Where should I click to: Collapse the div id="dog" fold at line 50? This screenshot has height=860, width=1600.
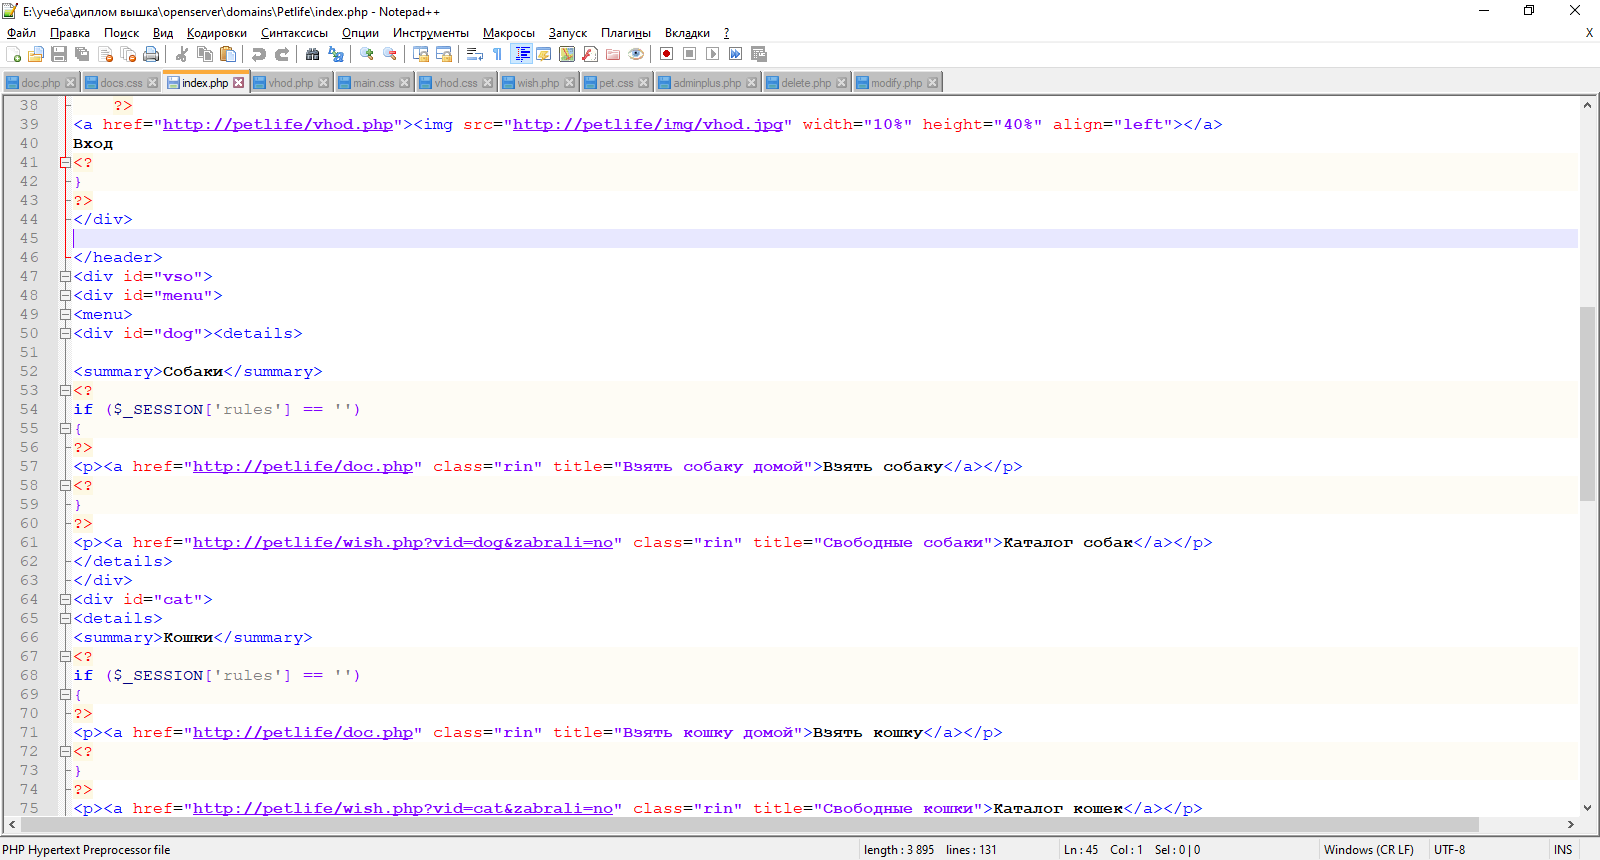(65, 333)
